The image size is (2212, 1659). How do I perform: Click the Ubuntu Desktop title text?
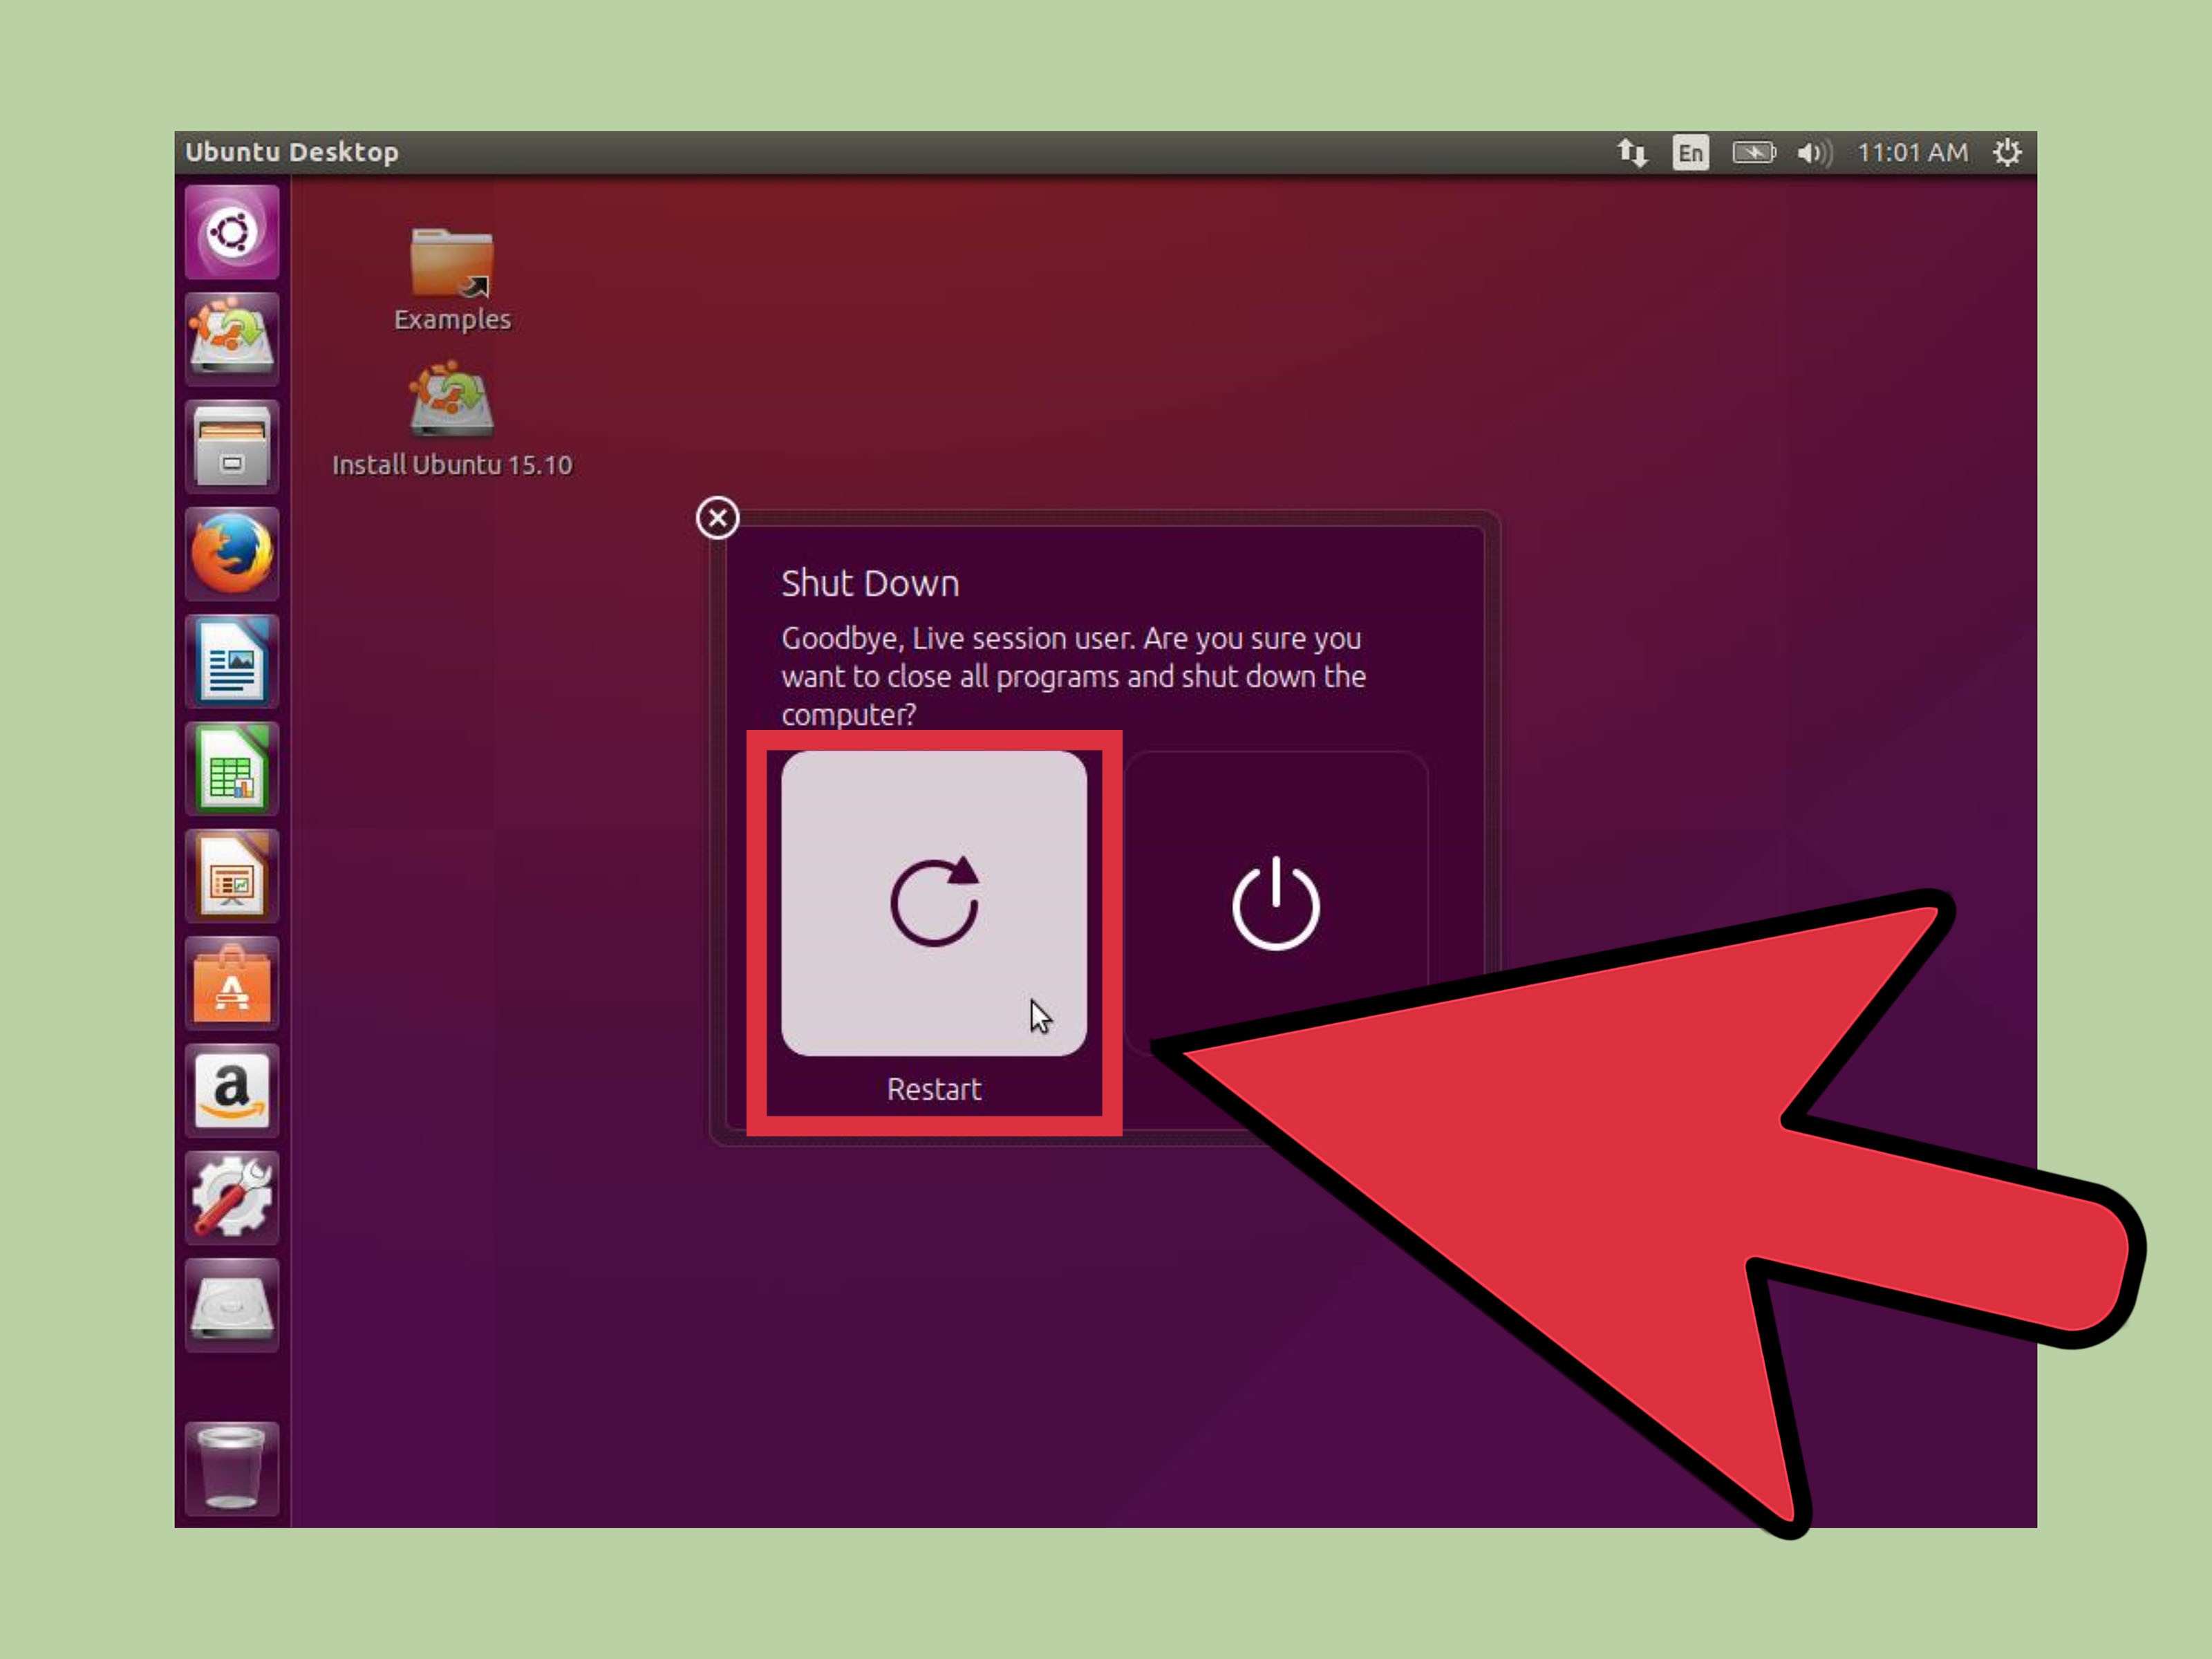coord(292,152)
